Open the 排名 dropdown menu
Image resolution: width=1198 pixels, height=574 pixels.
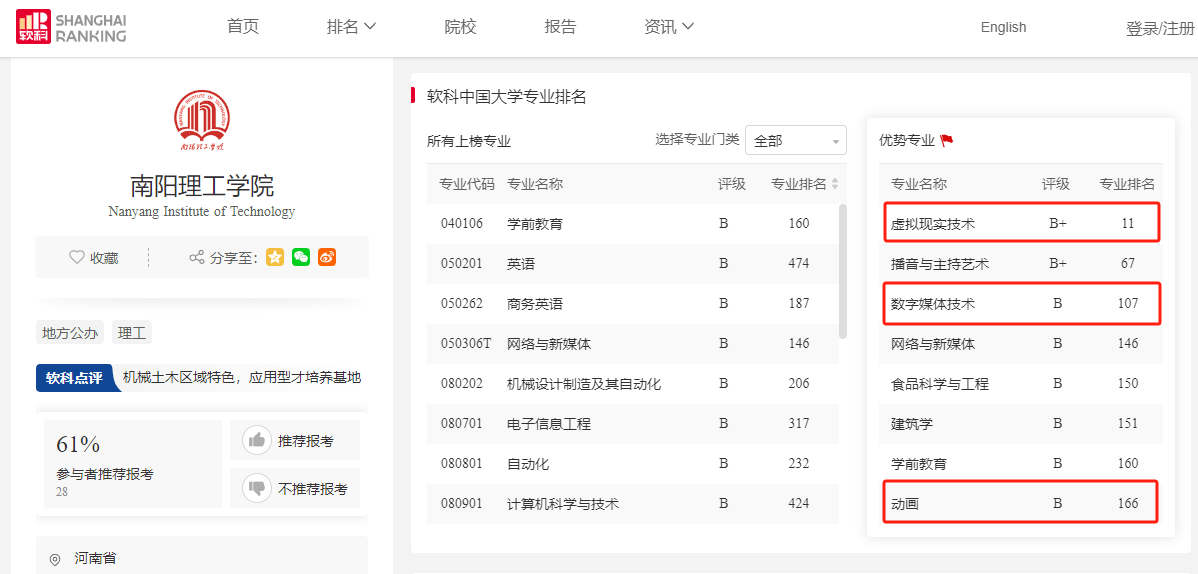tap(351, 27)
